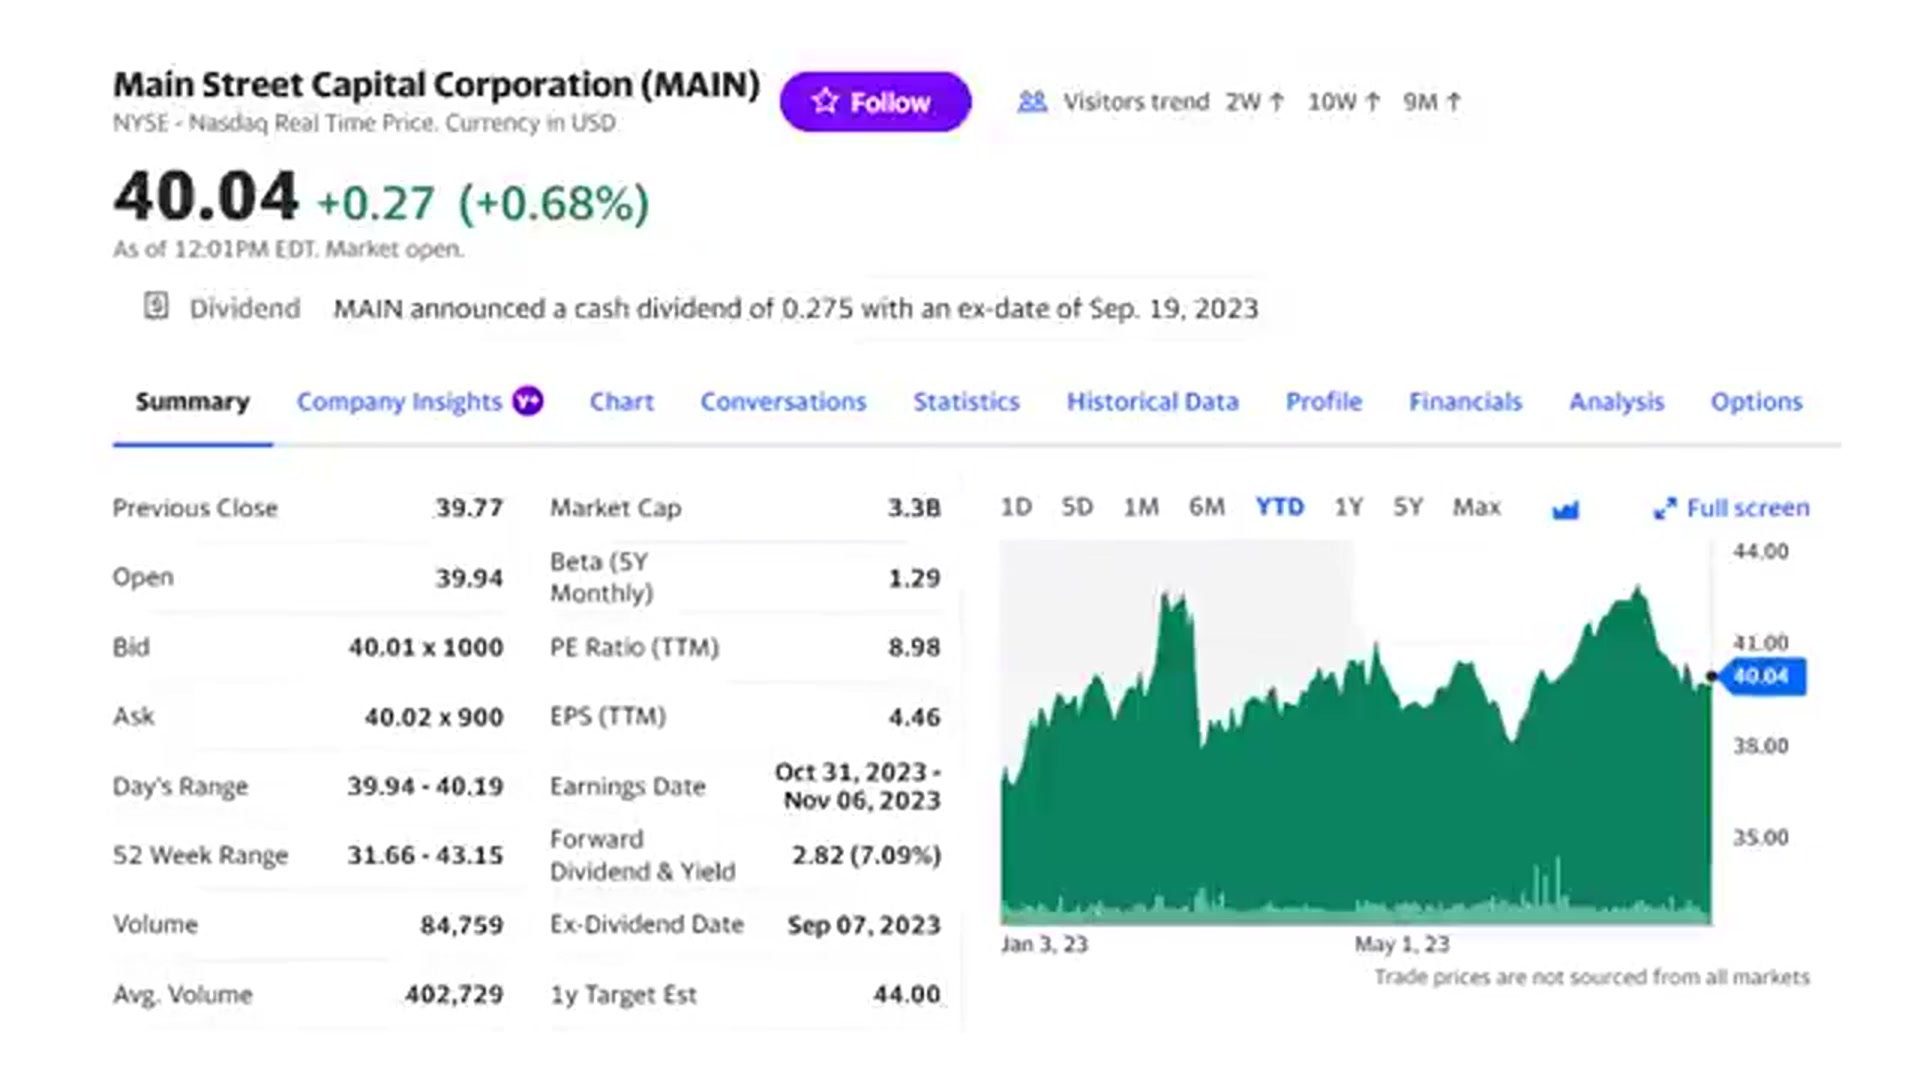Click the Ex-Dividend Date Sep 07, 2023

864,925
